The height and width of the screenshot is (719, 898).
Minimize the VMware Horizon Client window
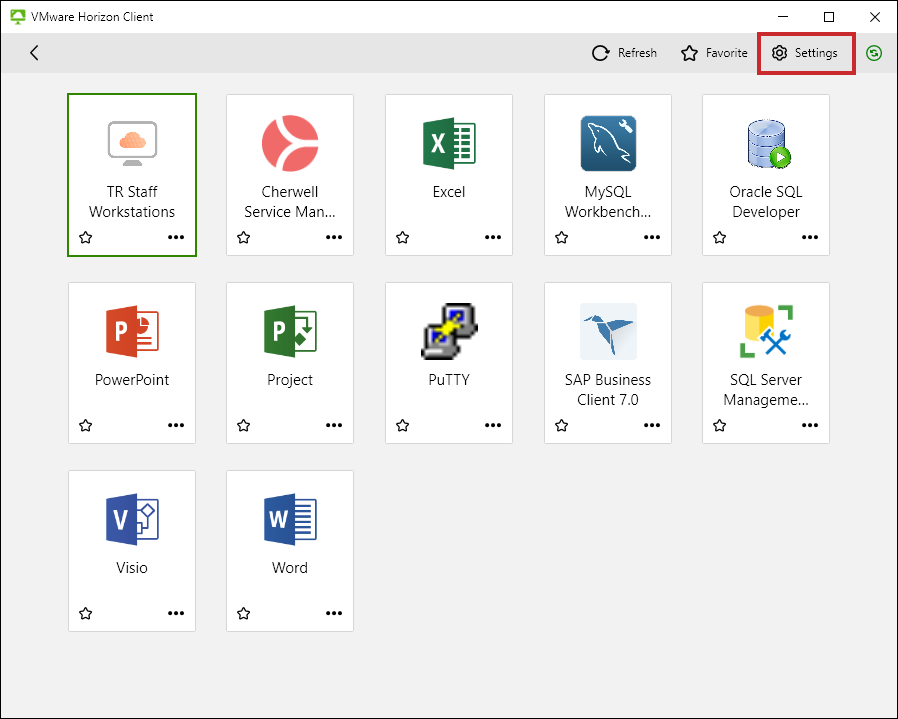tap(783, 17)
